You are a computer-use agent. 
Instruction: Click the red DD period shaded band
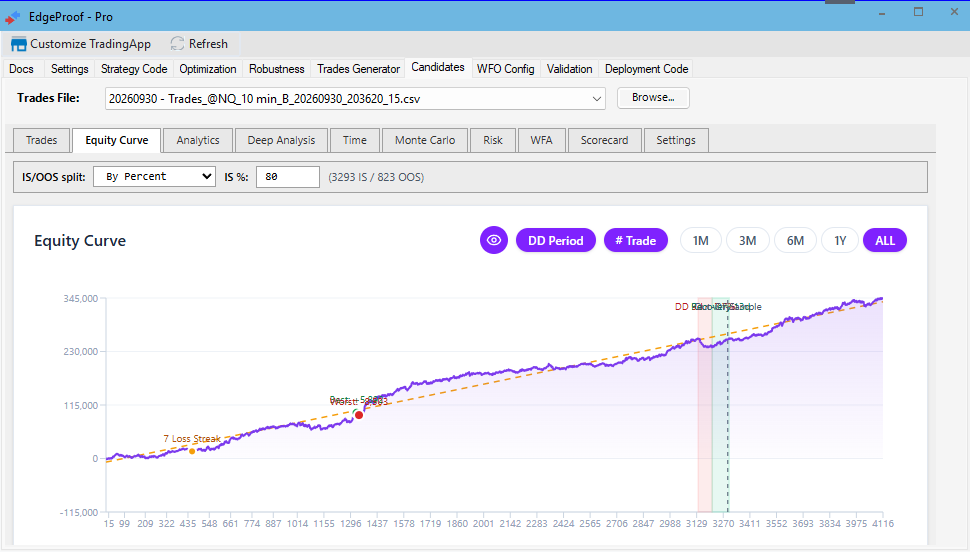click(x=705, y=405)
